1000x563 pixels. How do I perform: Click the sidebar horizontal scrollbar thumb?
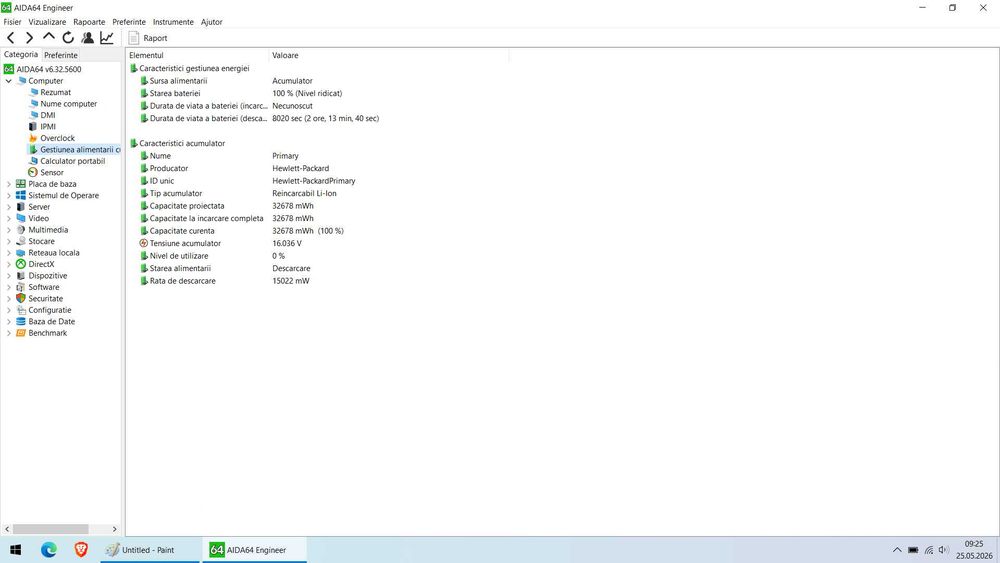point(50,529)
